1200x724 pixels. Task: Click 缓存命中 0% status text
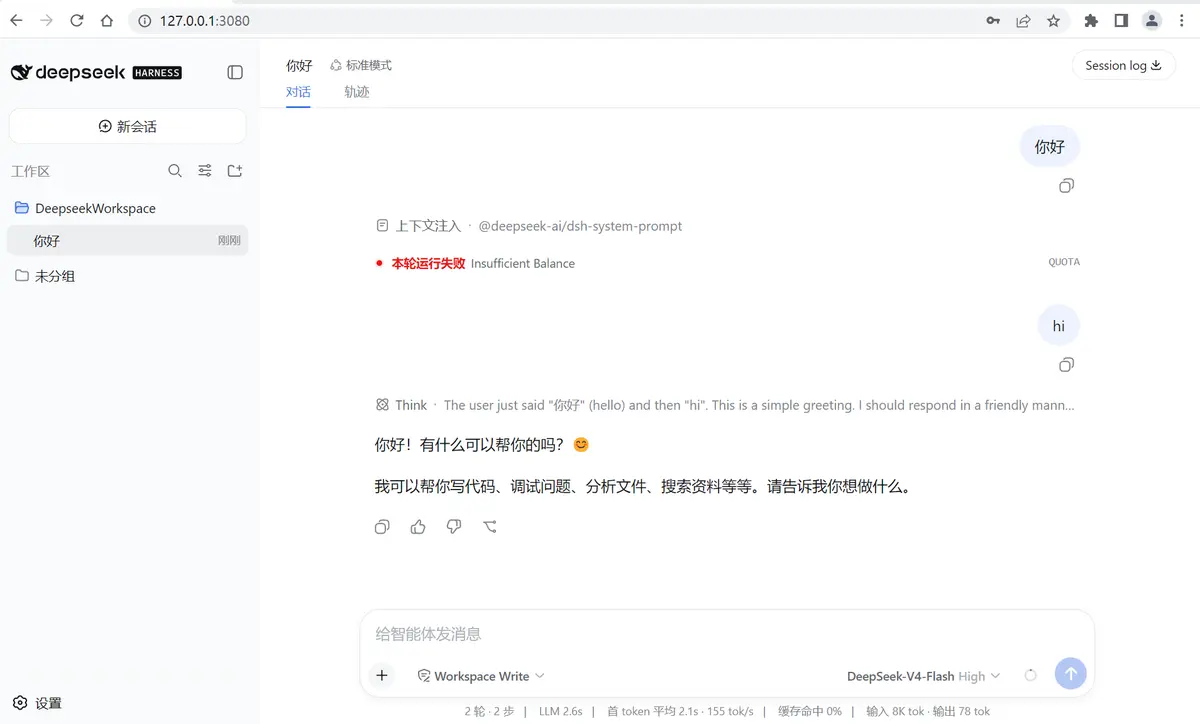[x=810, y=711]
